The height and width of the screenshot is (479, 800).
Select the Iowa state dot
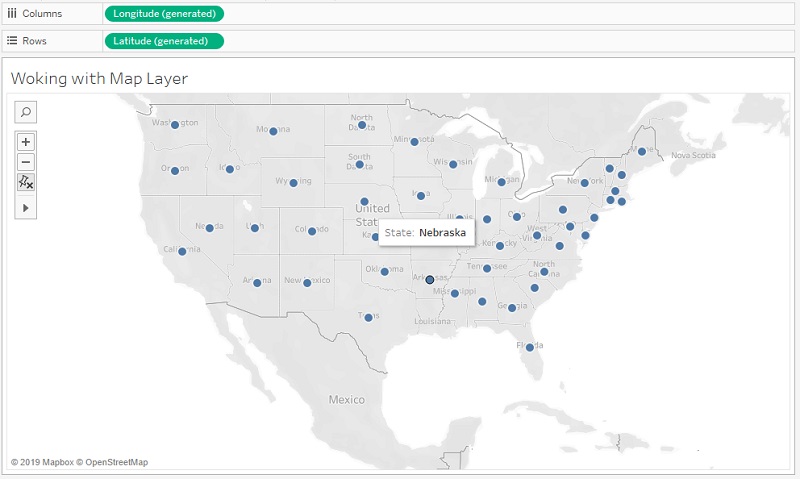tap(421, 196)
